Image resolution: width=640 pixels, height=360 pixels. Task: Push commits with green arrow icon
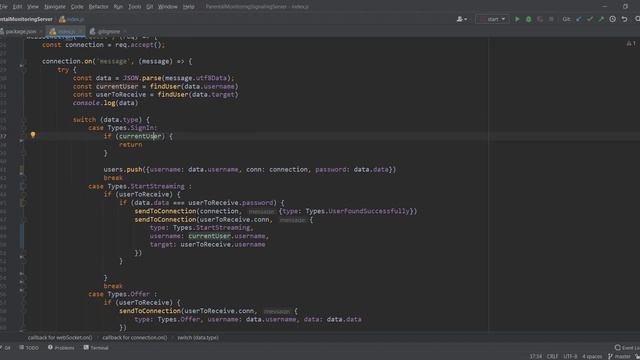tap(601, 19)
